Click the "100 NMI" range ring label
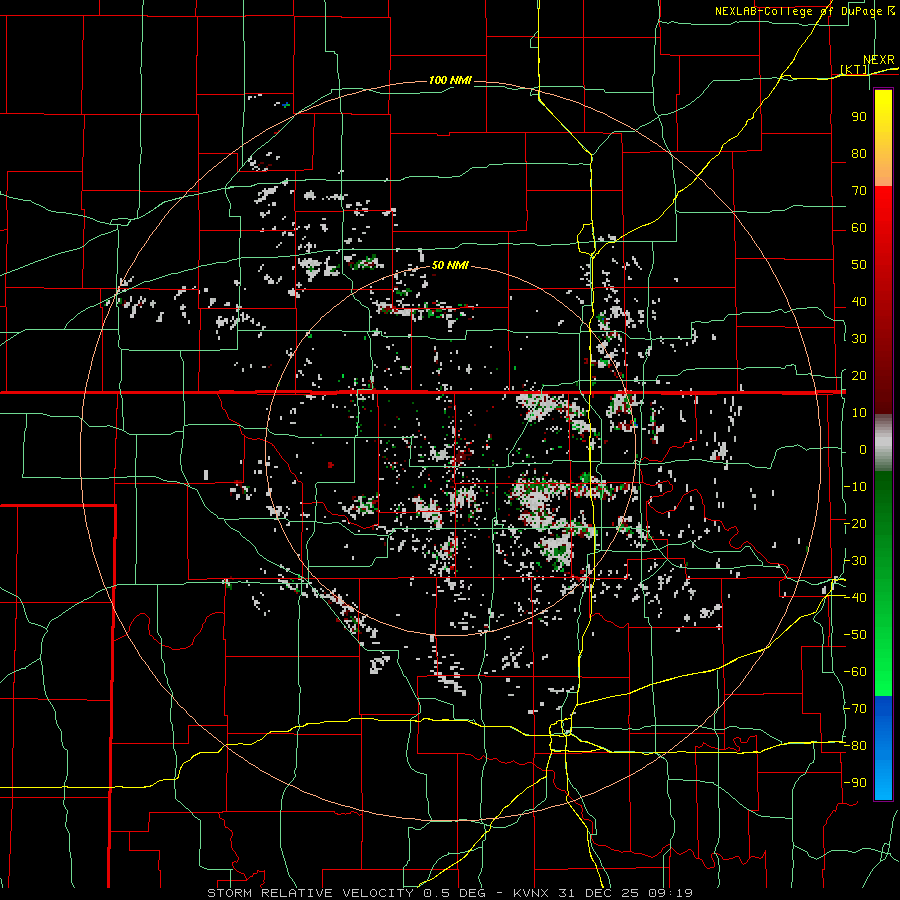 click(450, 80)
